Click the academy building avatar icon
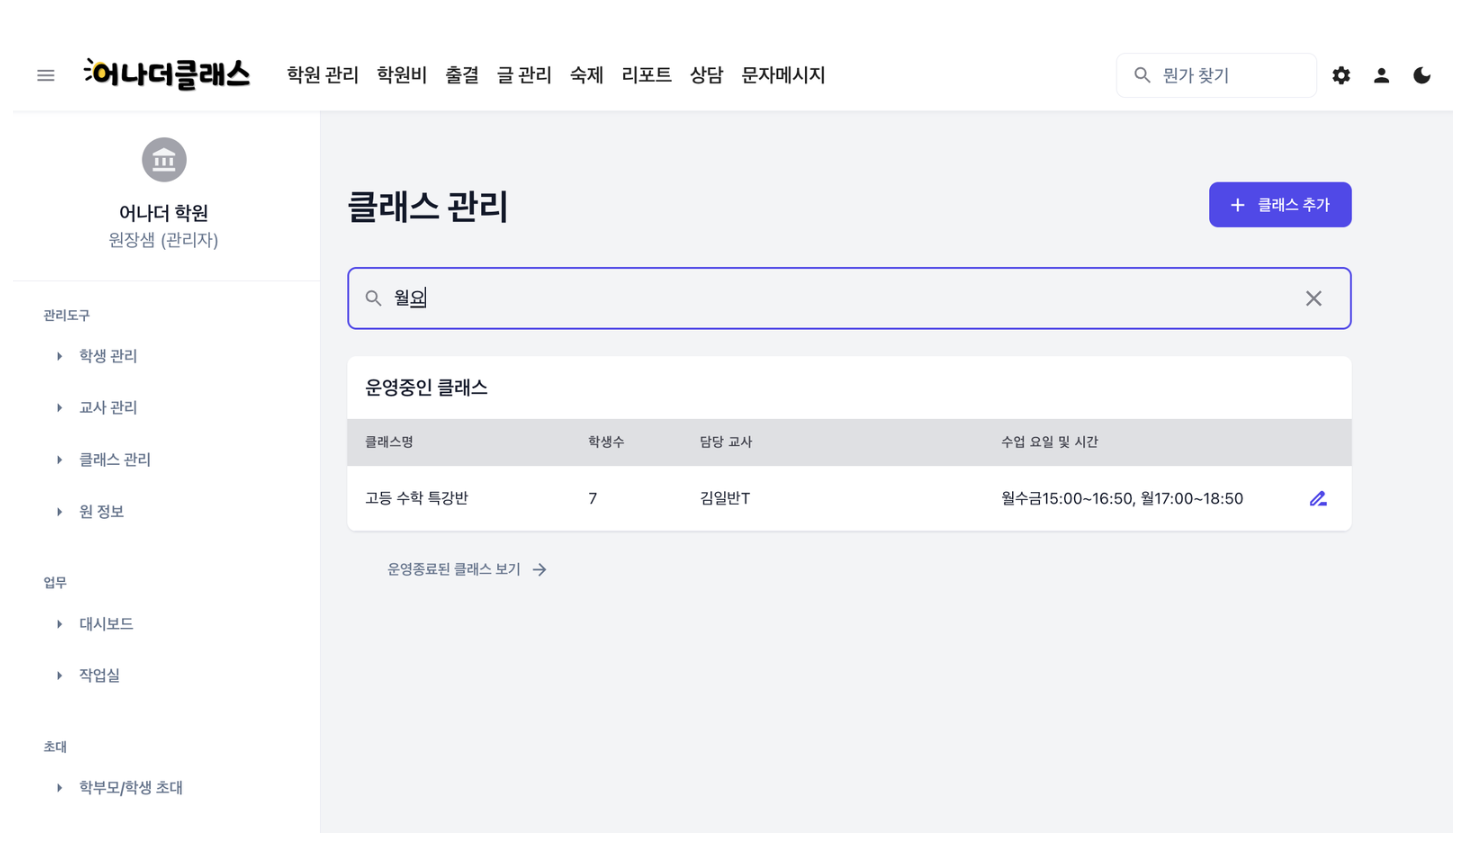Image resolution: width=1480 pixels, height=860 pixels. tap(164, 160)
